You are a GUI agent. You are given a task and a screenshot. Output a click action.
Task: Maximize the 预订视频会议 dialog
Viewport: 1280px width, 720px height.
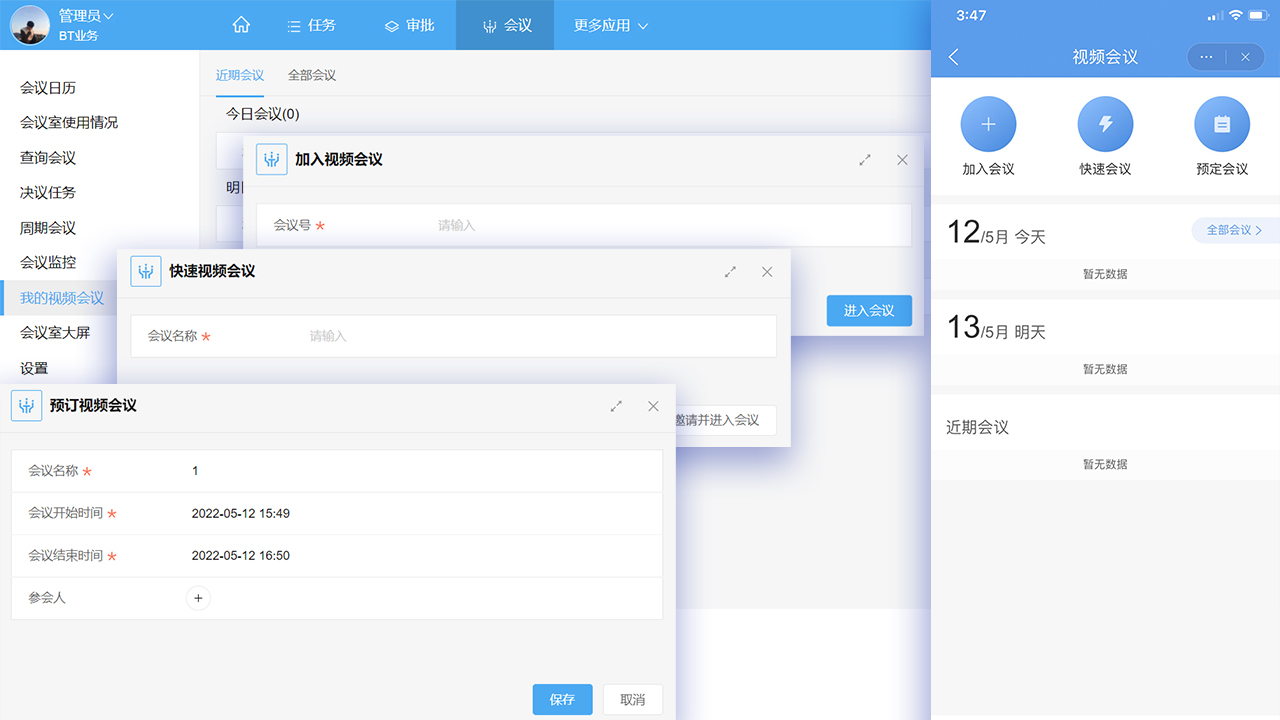pyautogui.click(x=616, y=406)
